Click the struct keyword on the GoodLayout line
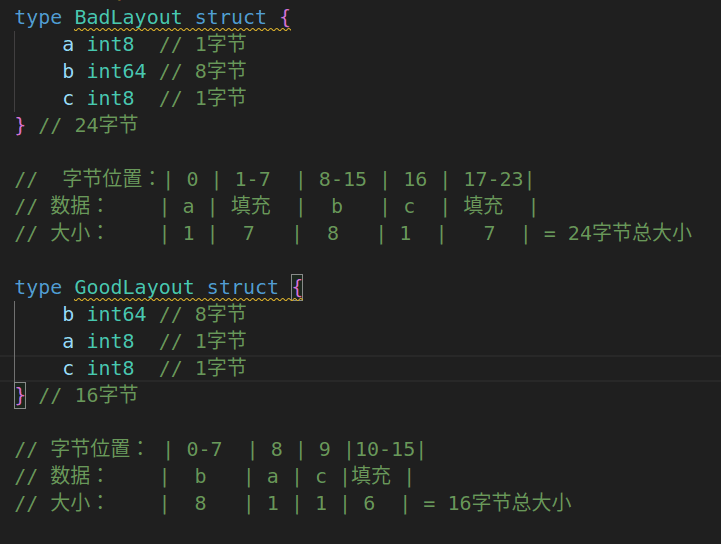Viewport: 721px width, 544px height. pos(243,288)
